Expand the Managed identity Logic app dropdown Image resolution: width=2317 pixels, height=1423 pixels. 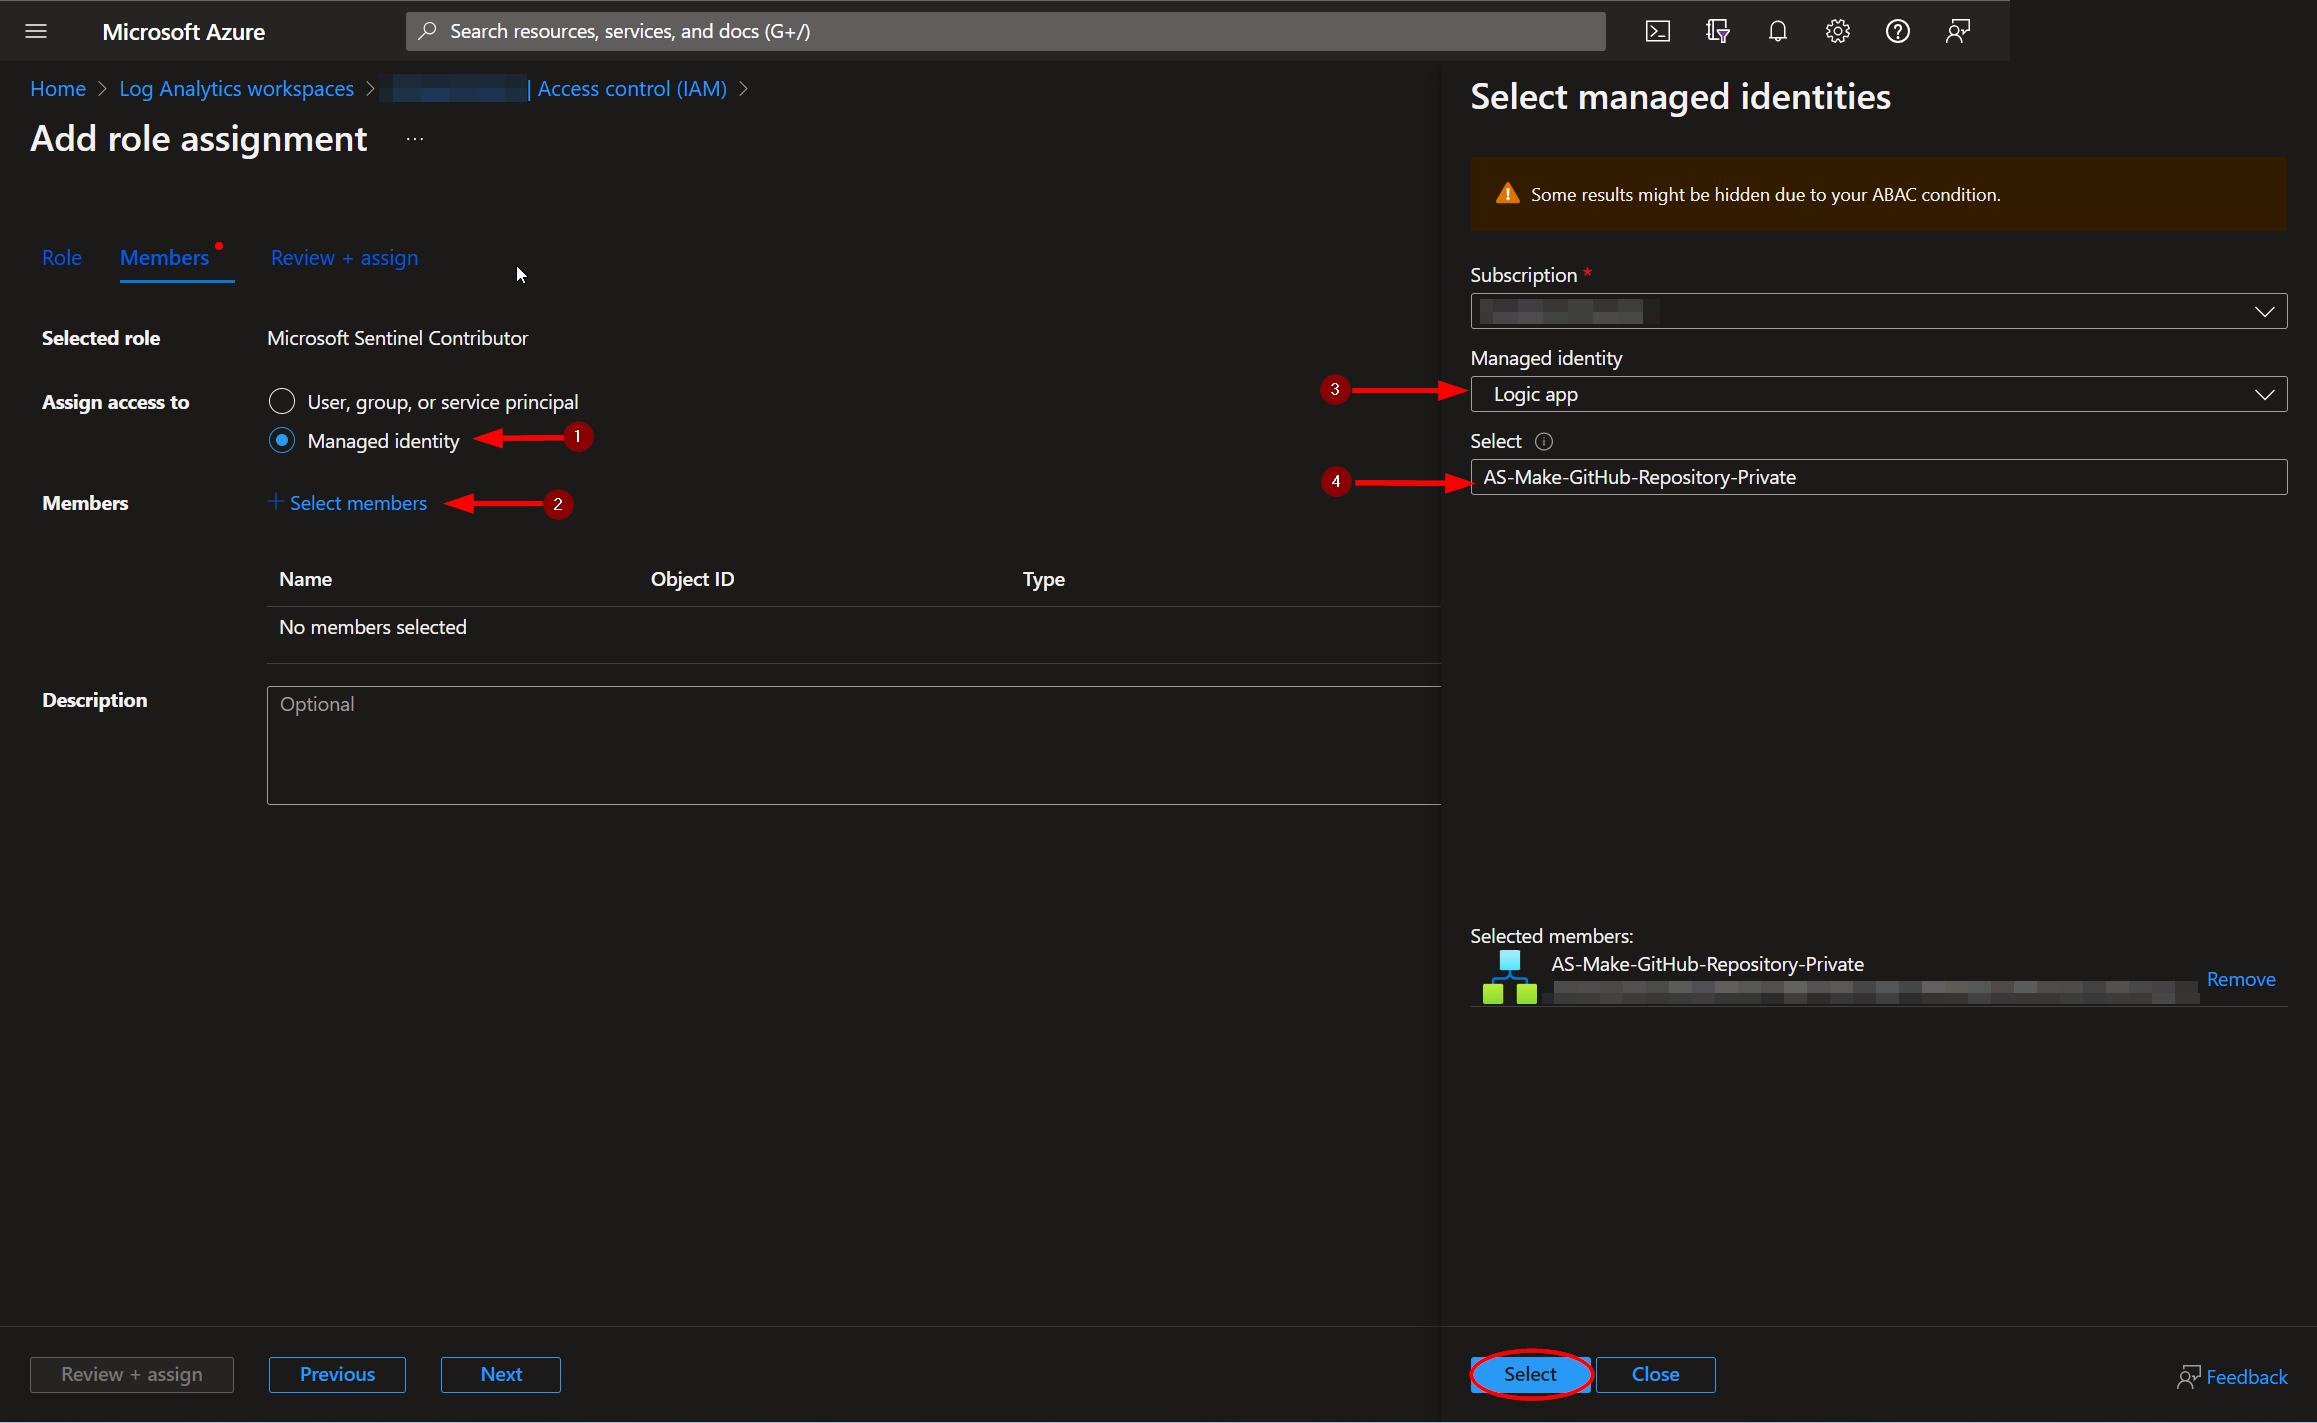click(1878, 394)
